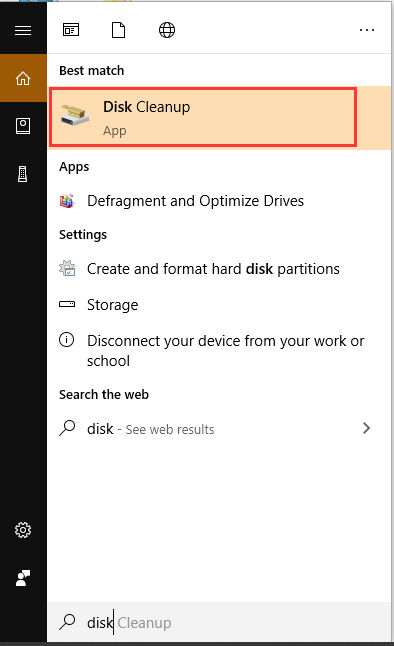The width and height of the screenshot is (394, 646).
Task: Open Defragment and Optimize Drives
Action: tap(219, 201)
